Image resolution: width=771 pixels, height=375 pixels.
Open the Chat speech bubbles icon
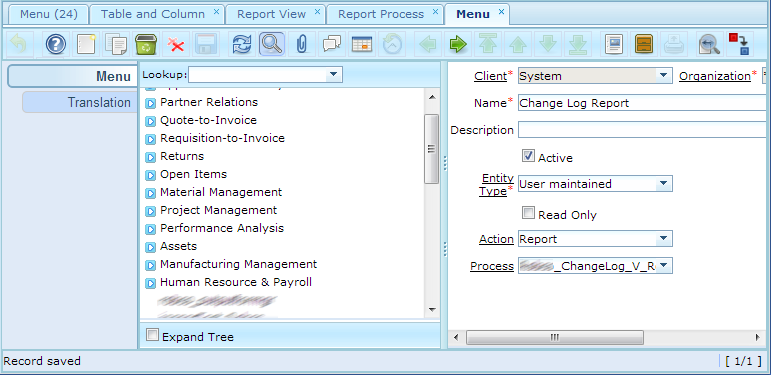point(332,45)
